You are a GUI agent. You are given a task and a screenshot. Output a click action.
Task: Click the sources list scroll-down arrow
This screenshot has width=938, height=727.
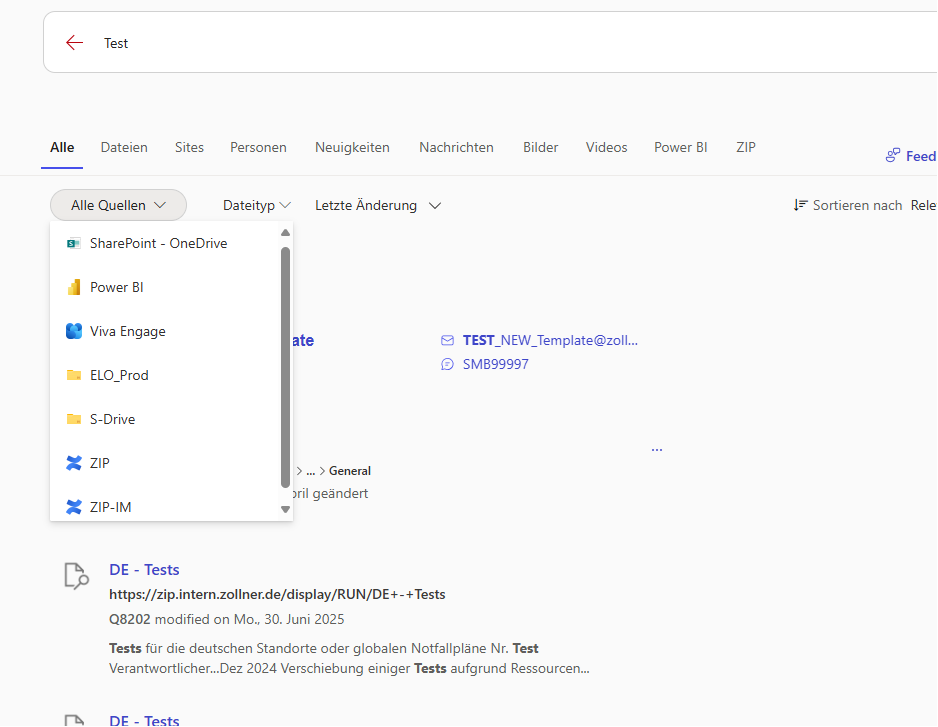[285, 510]
